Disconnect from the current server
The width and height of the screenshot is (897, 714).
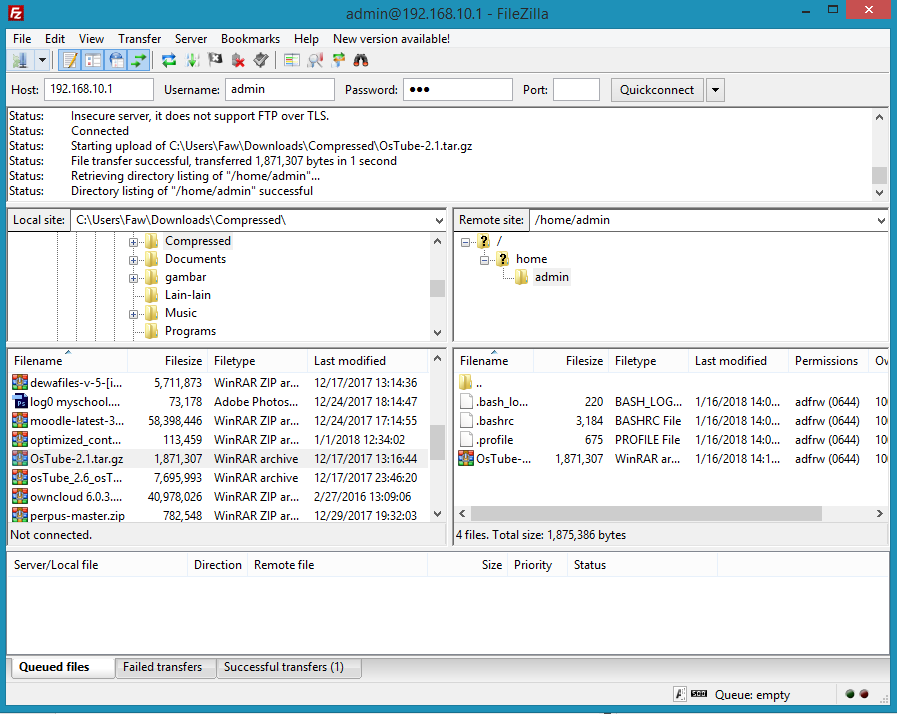238,60
